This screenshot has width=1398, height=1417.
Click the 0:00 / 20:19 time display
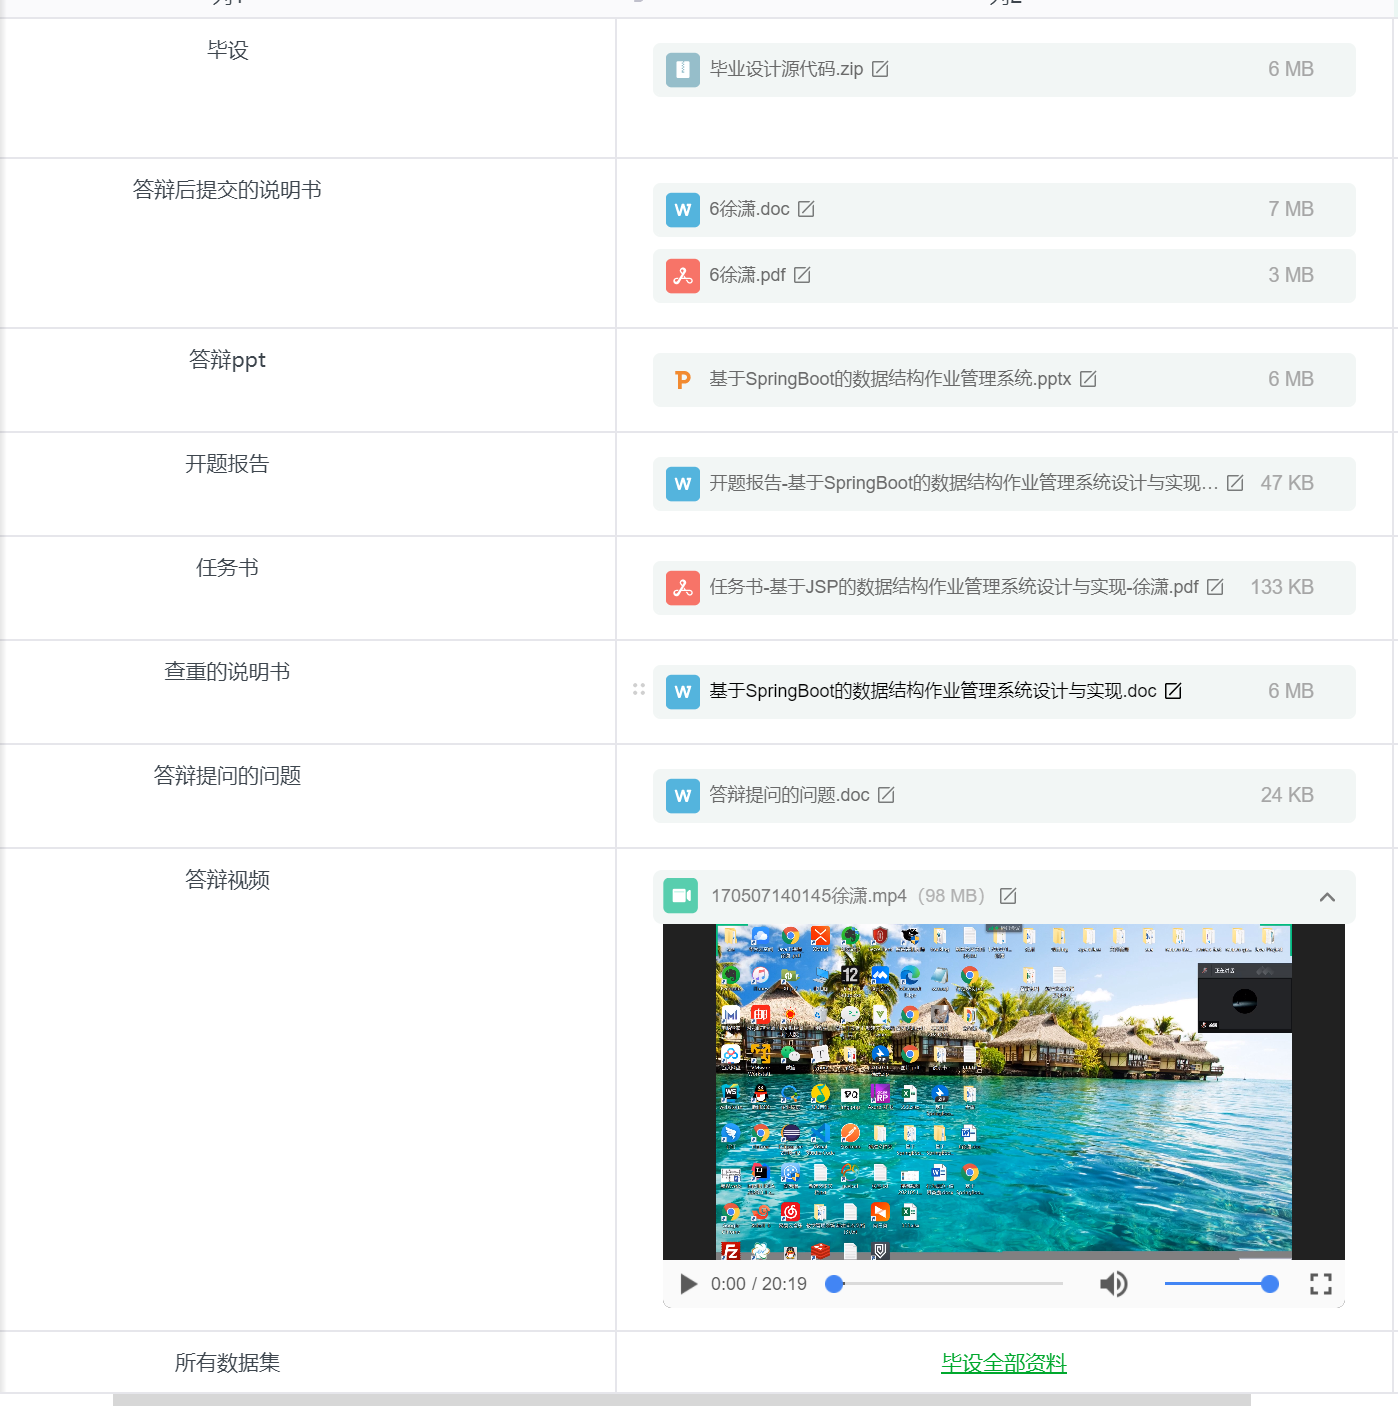(759, 1284)
